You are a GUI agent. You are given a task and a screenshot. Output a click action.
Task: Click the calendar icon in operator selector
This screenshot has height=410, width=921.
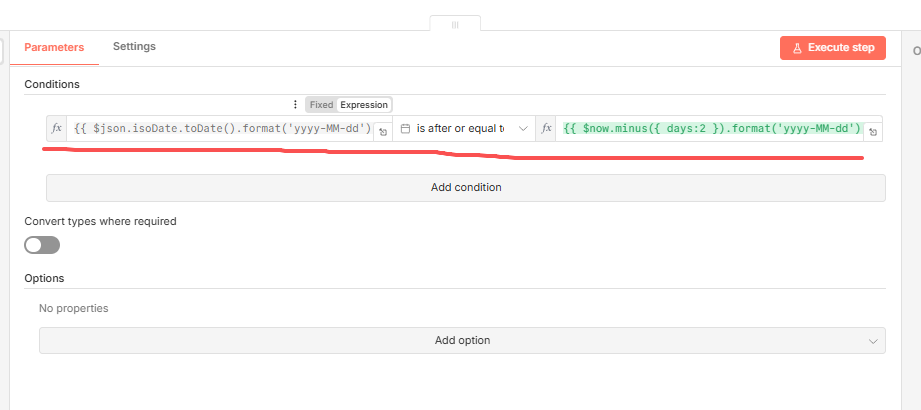[x=405, y=128]
